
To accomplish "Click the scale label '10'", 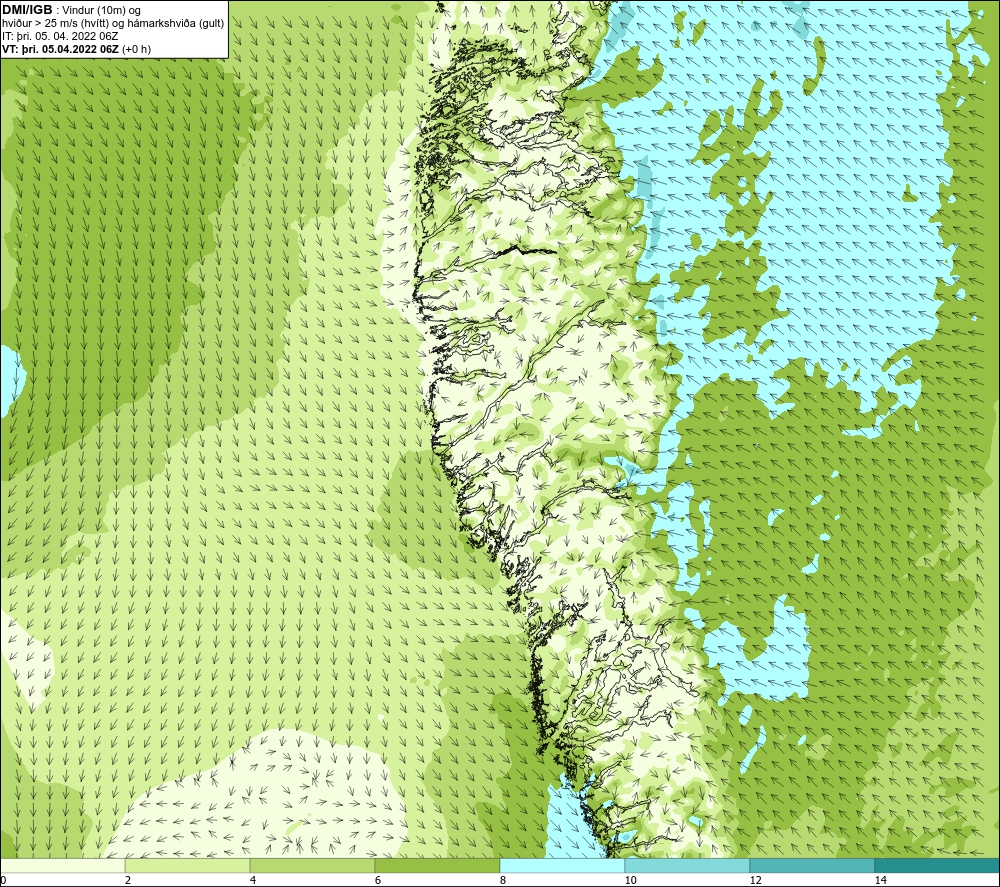I will pos(631,881).
